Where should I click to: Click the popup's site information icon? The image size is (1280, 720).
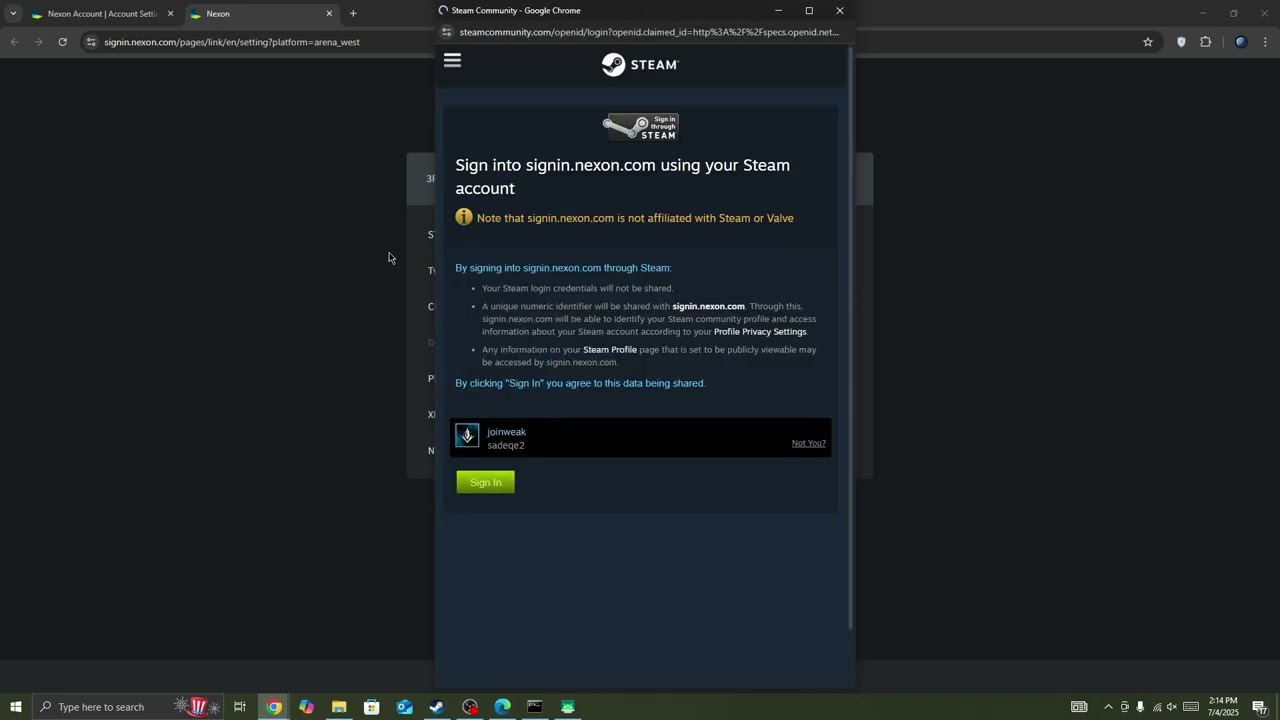click(x=448, y=32)
